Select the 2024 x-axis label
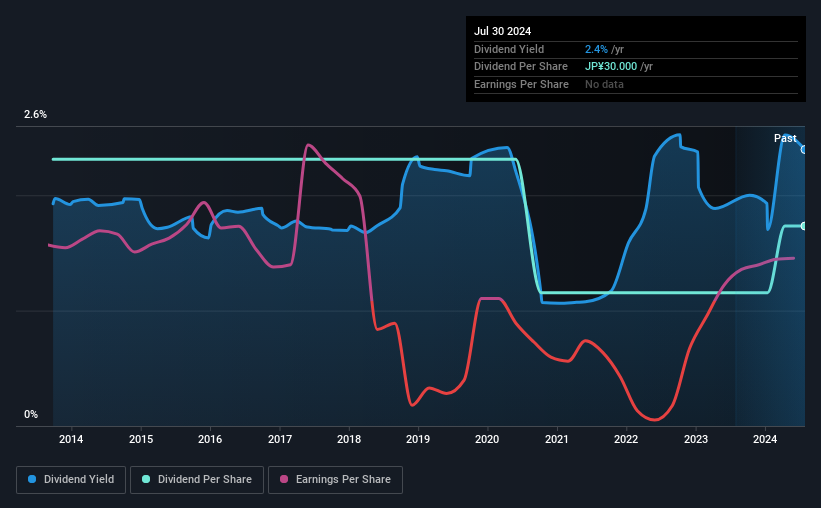The image size is (821, 508). (765, 439)
